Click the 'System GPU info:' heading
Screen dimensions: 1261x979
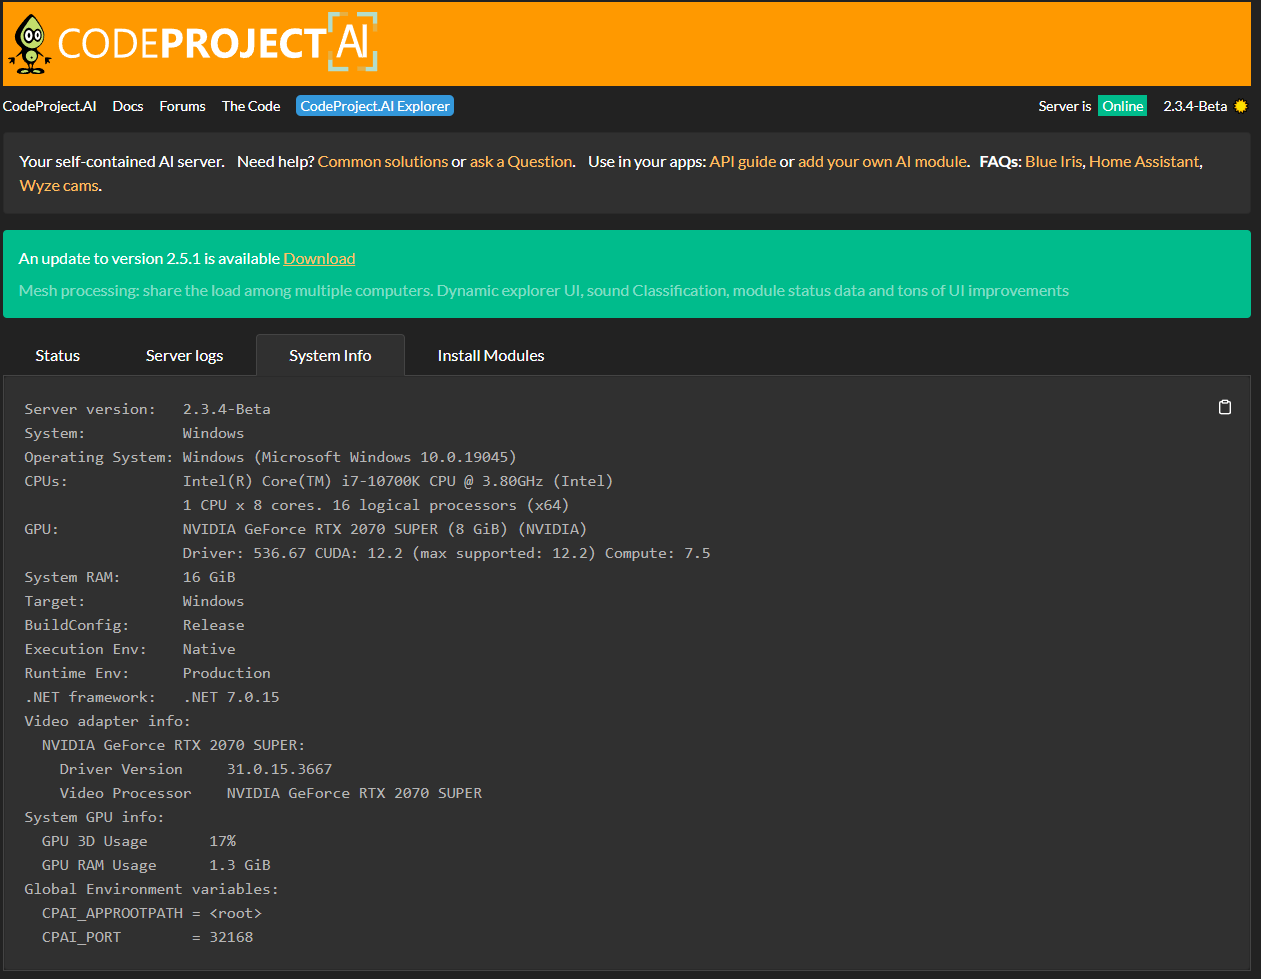click(95, 817)
